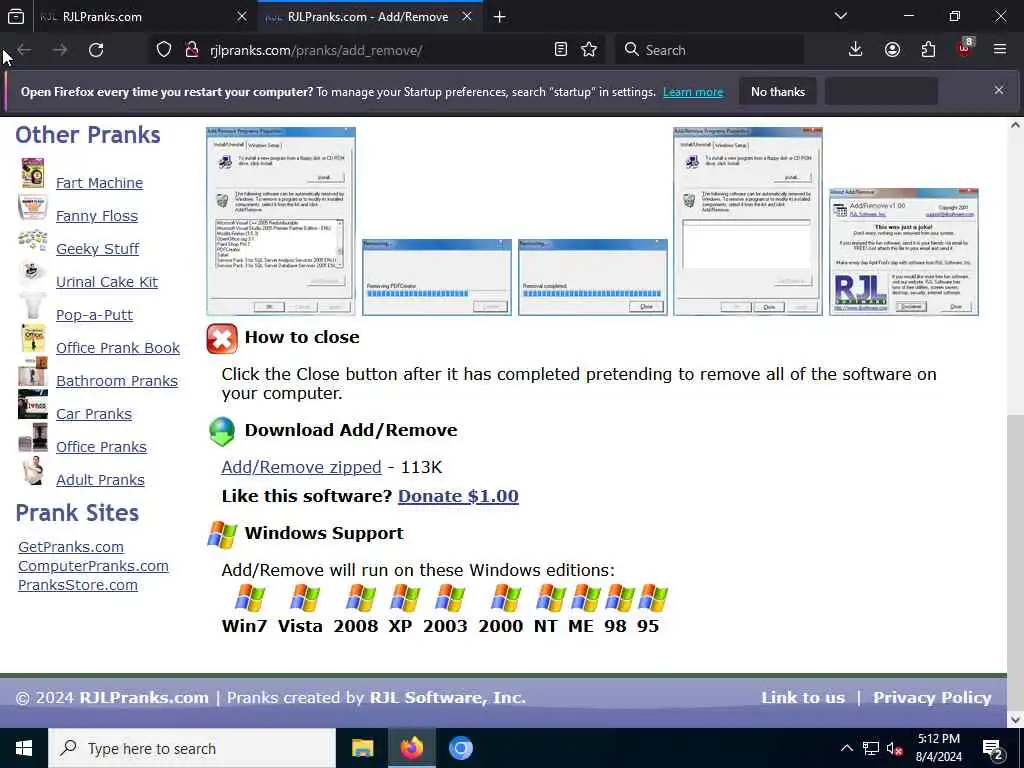The width and height of the screenshot is (1024, 768).
Task: Expand the list all tabs chevron
Action: [841, 16]
